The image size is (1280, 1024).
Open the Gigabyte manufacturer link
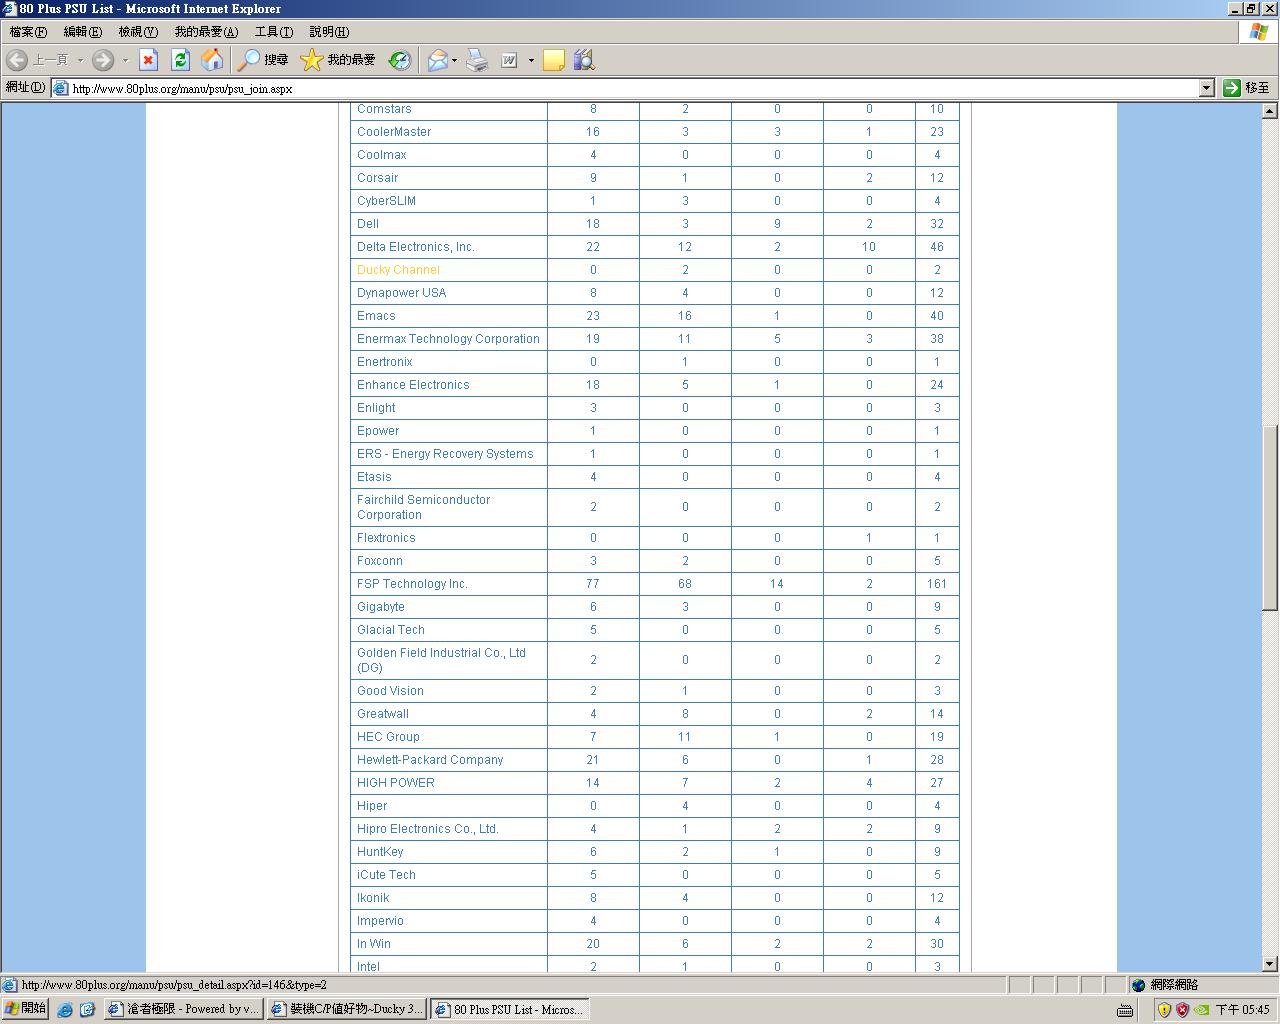[381, 607]
